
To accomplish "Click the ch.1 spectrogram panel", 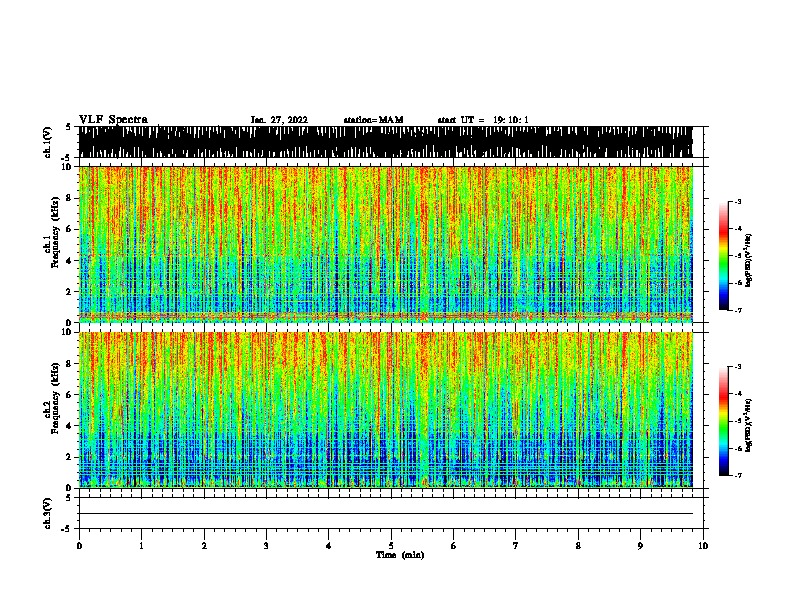I will click(x=385, y=244).
